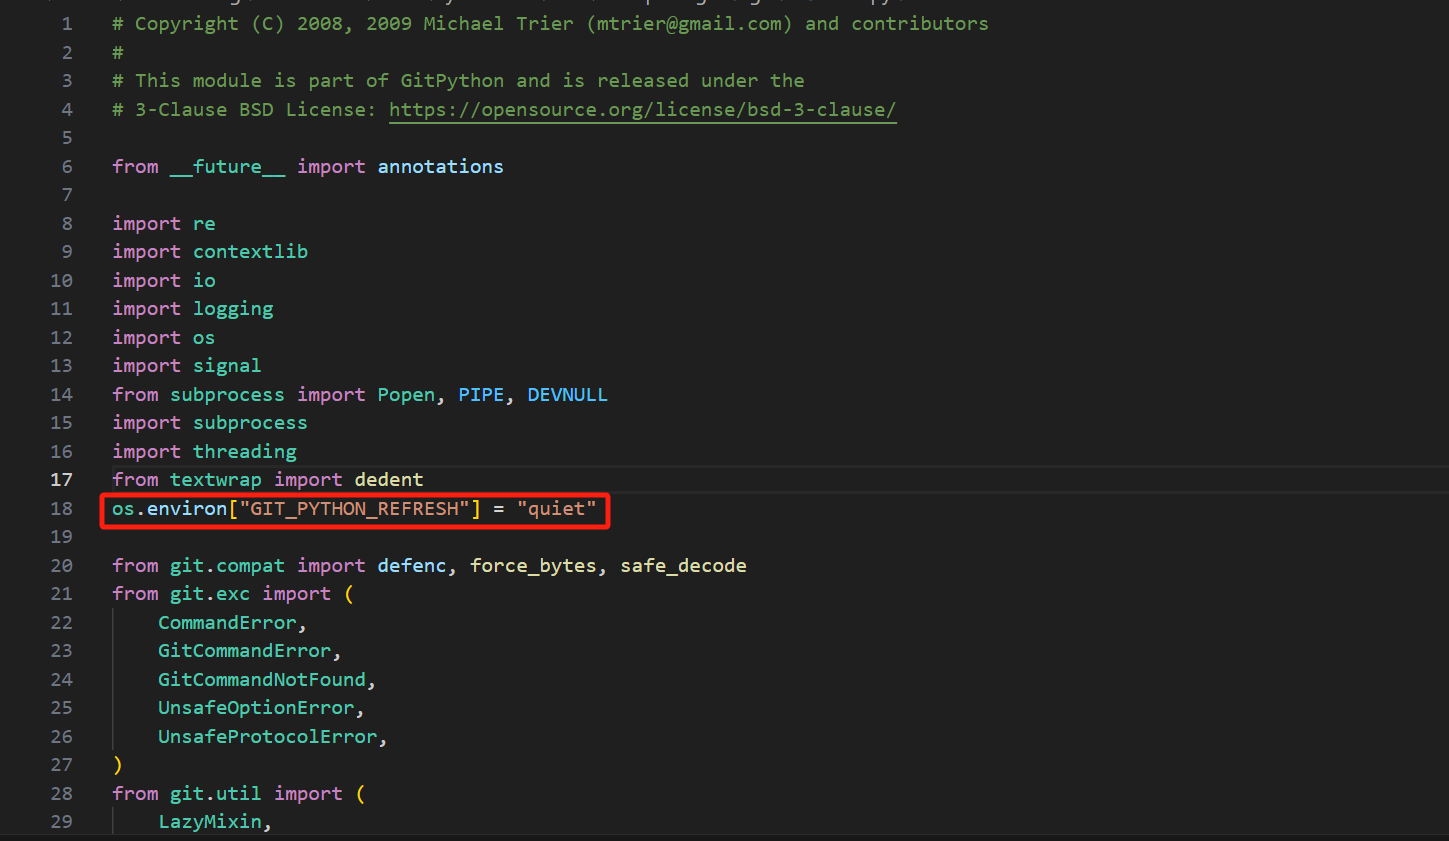The image size is (1449, 841).
Task: Click the empty line number 19
Action: click(61, 537)
